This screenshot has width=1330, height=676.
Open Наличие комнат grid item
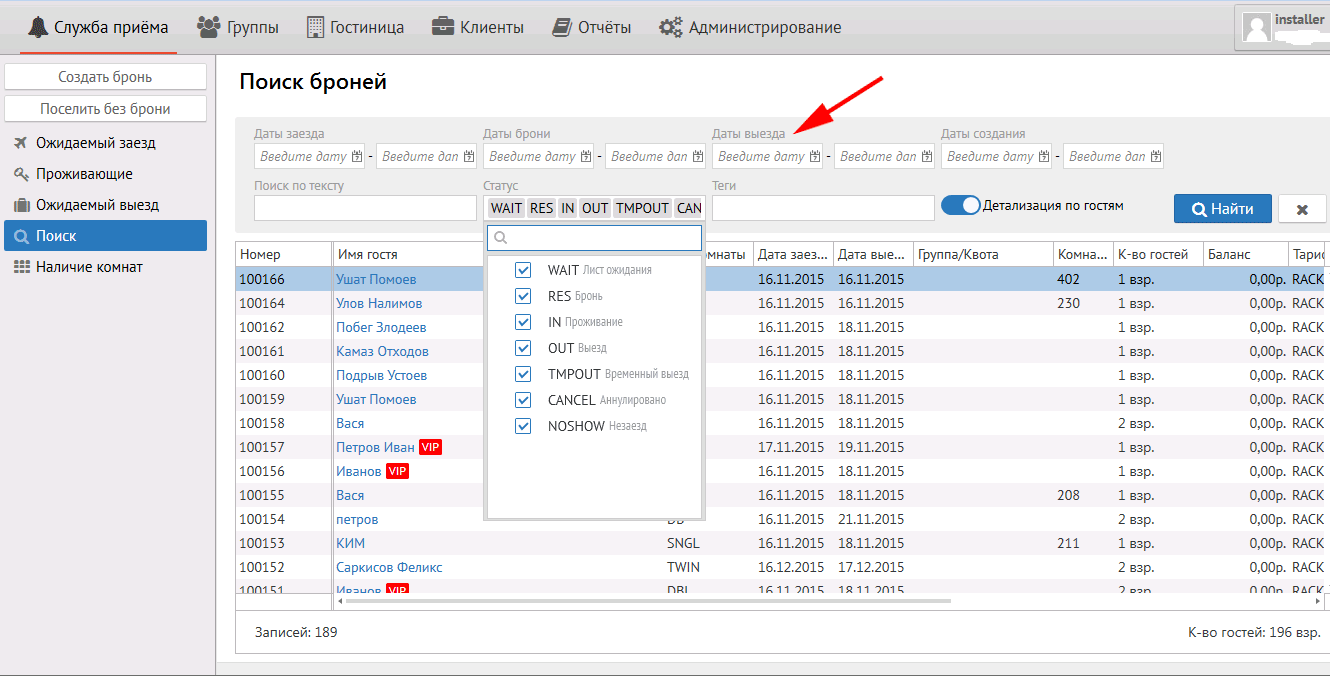pos(89,267)
